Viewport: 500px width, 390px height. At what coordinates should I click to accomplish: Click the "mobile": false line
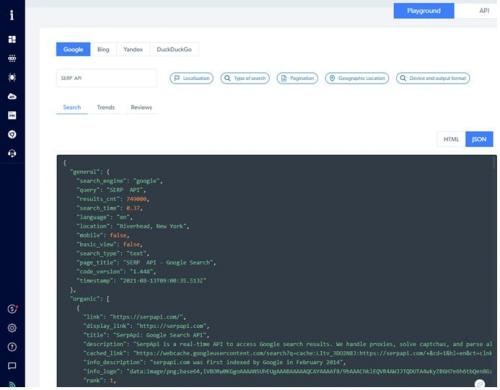[x=103, y=235]
